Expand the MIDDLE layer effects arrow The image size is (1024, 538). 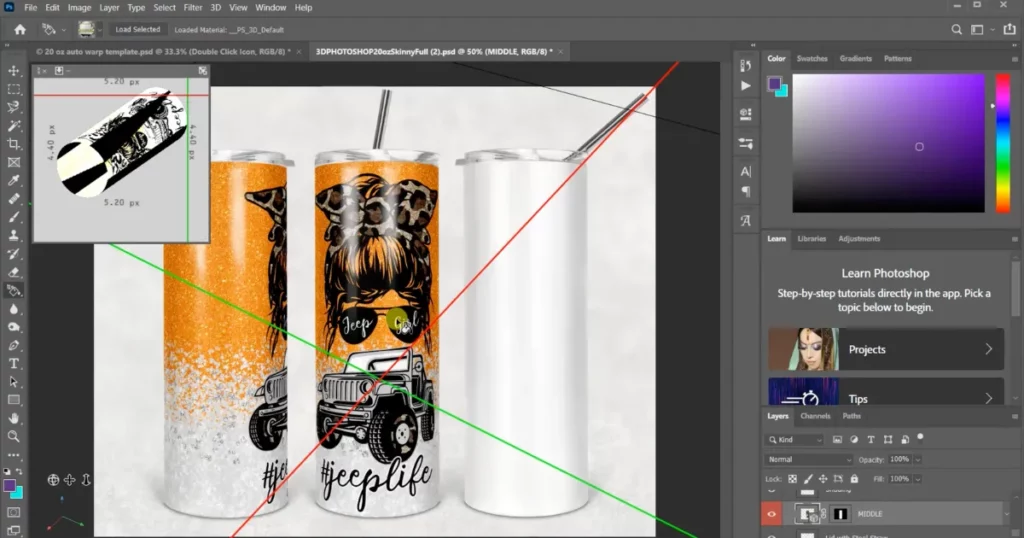tap(1007, 514)
